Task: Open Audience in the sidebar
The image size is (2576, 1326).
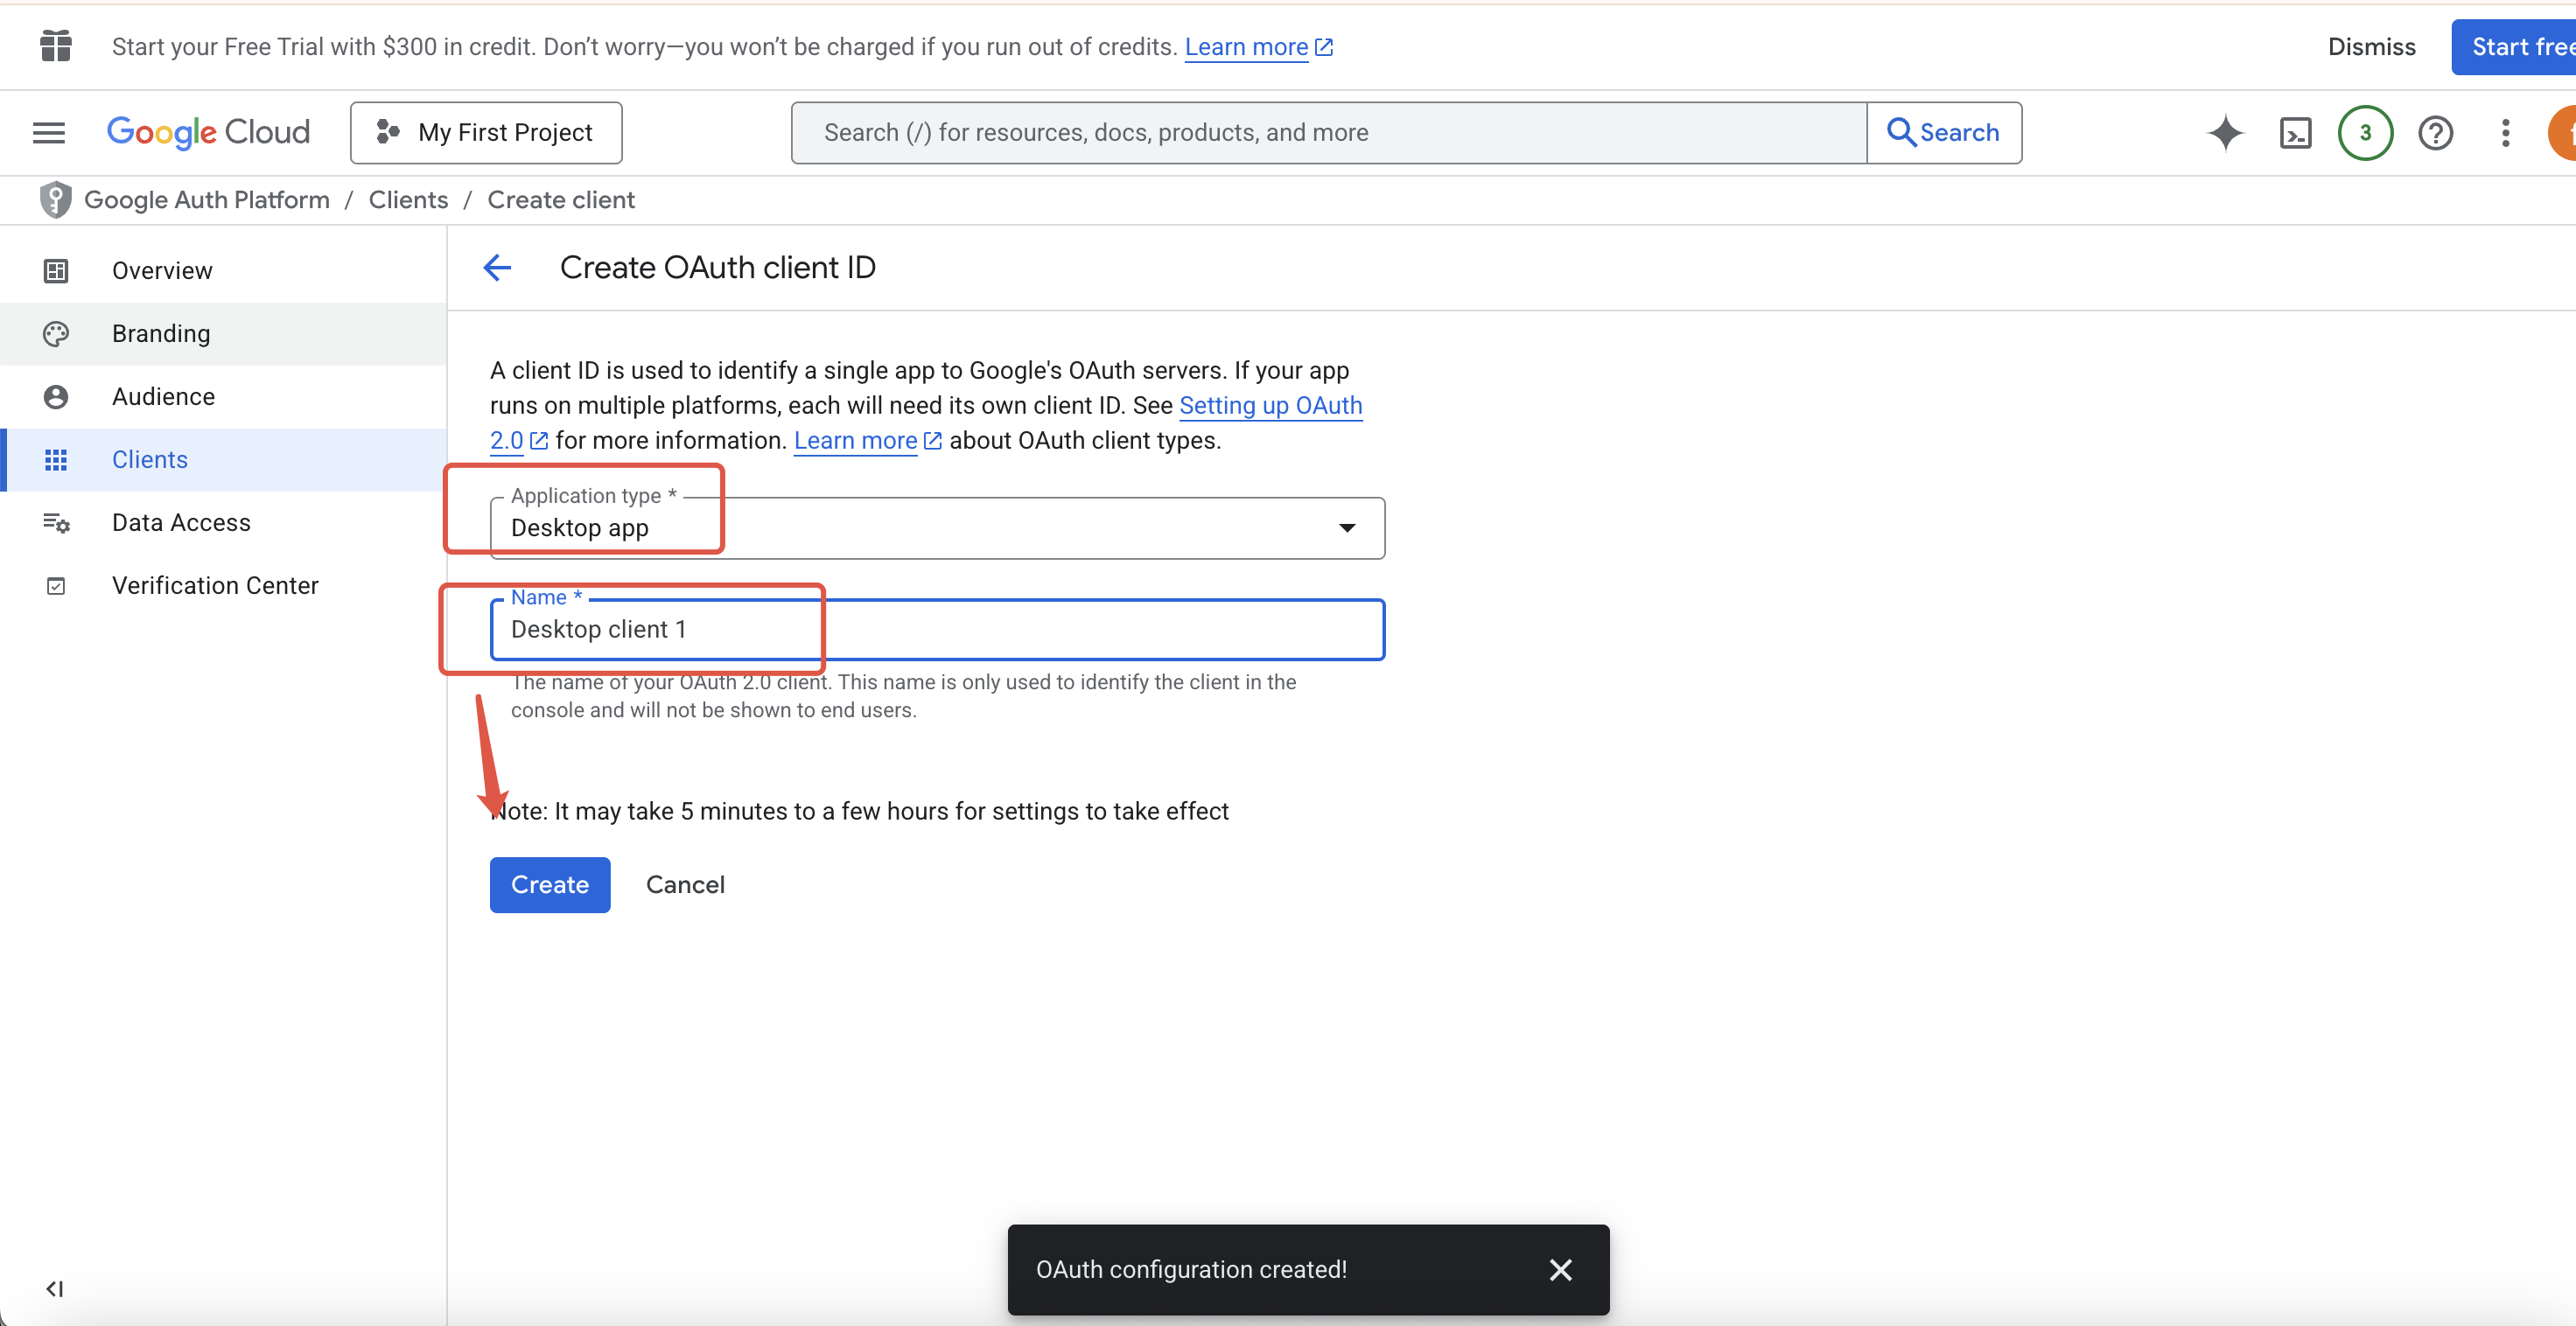Action: [x=223, y=396]
